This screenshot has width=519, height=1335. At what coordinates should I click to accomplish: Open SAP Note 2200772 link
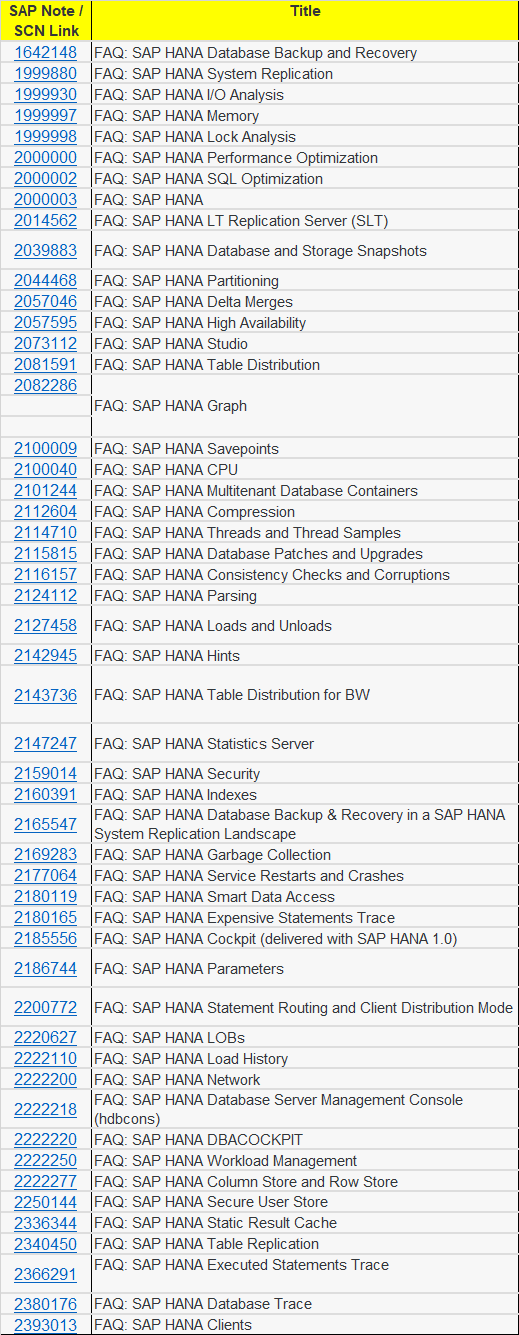(x=45, y=1008)
